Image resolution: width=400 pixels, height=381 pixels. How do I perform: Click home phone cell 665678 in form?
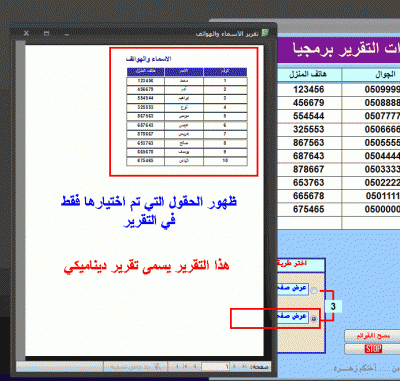click(309, 196)
